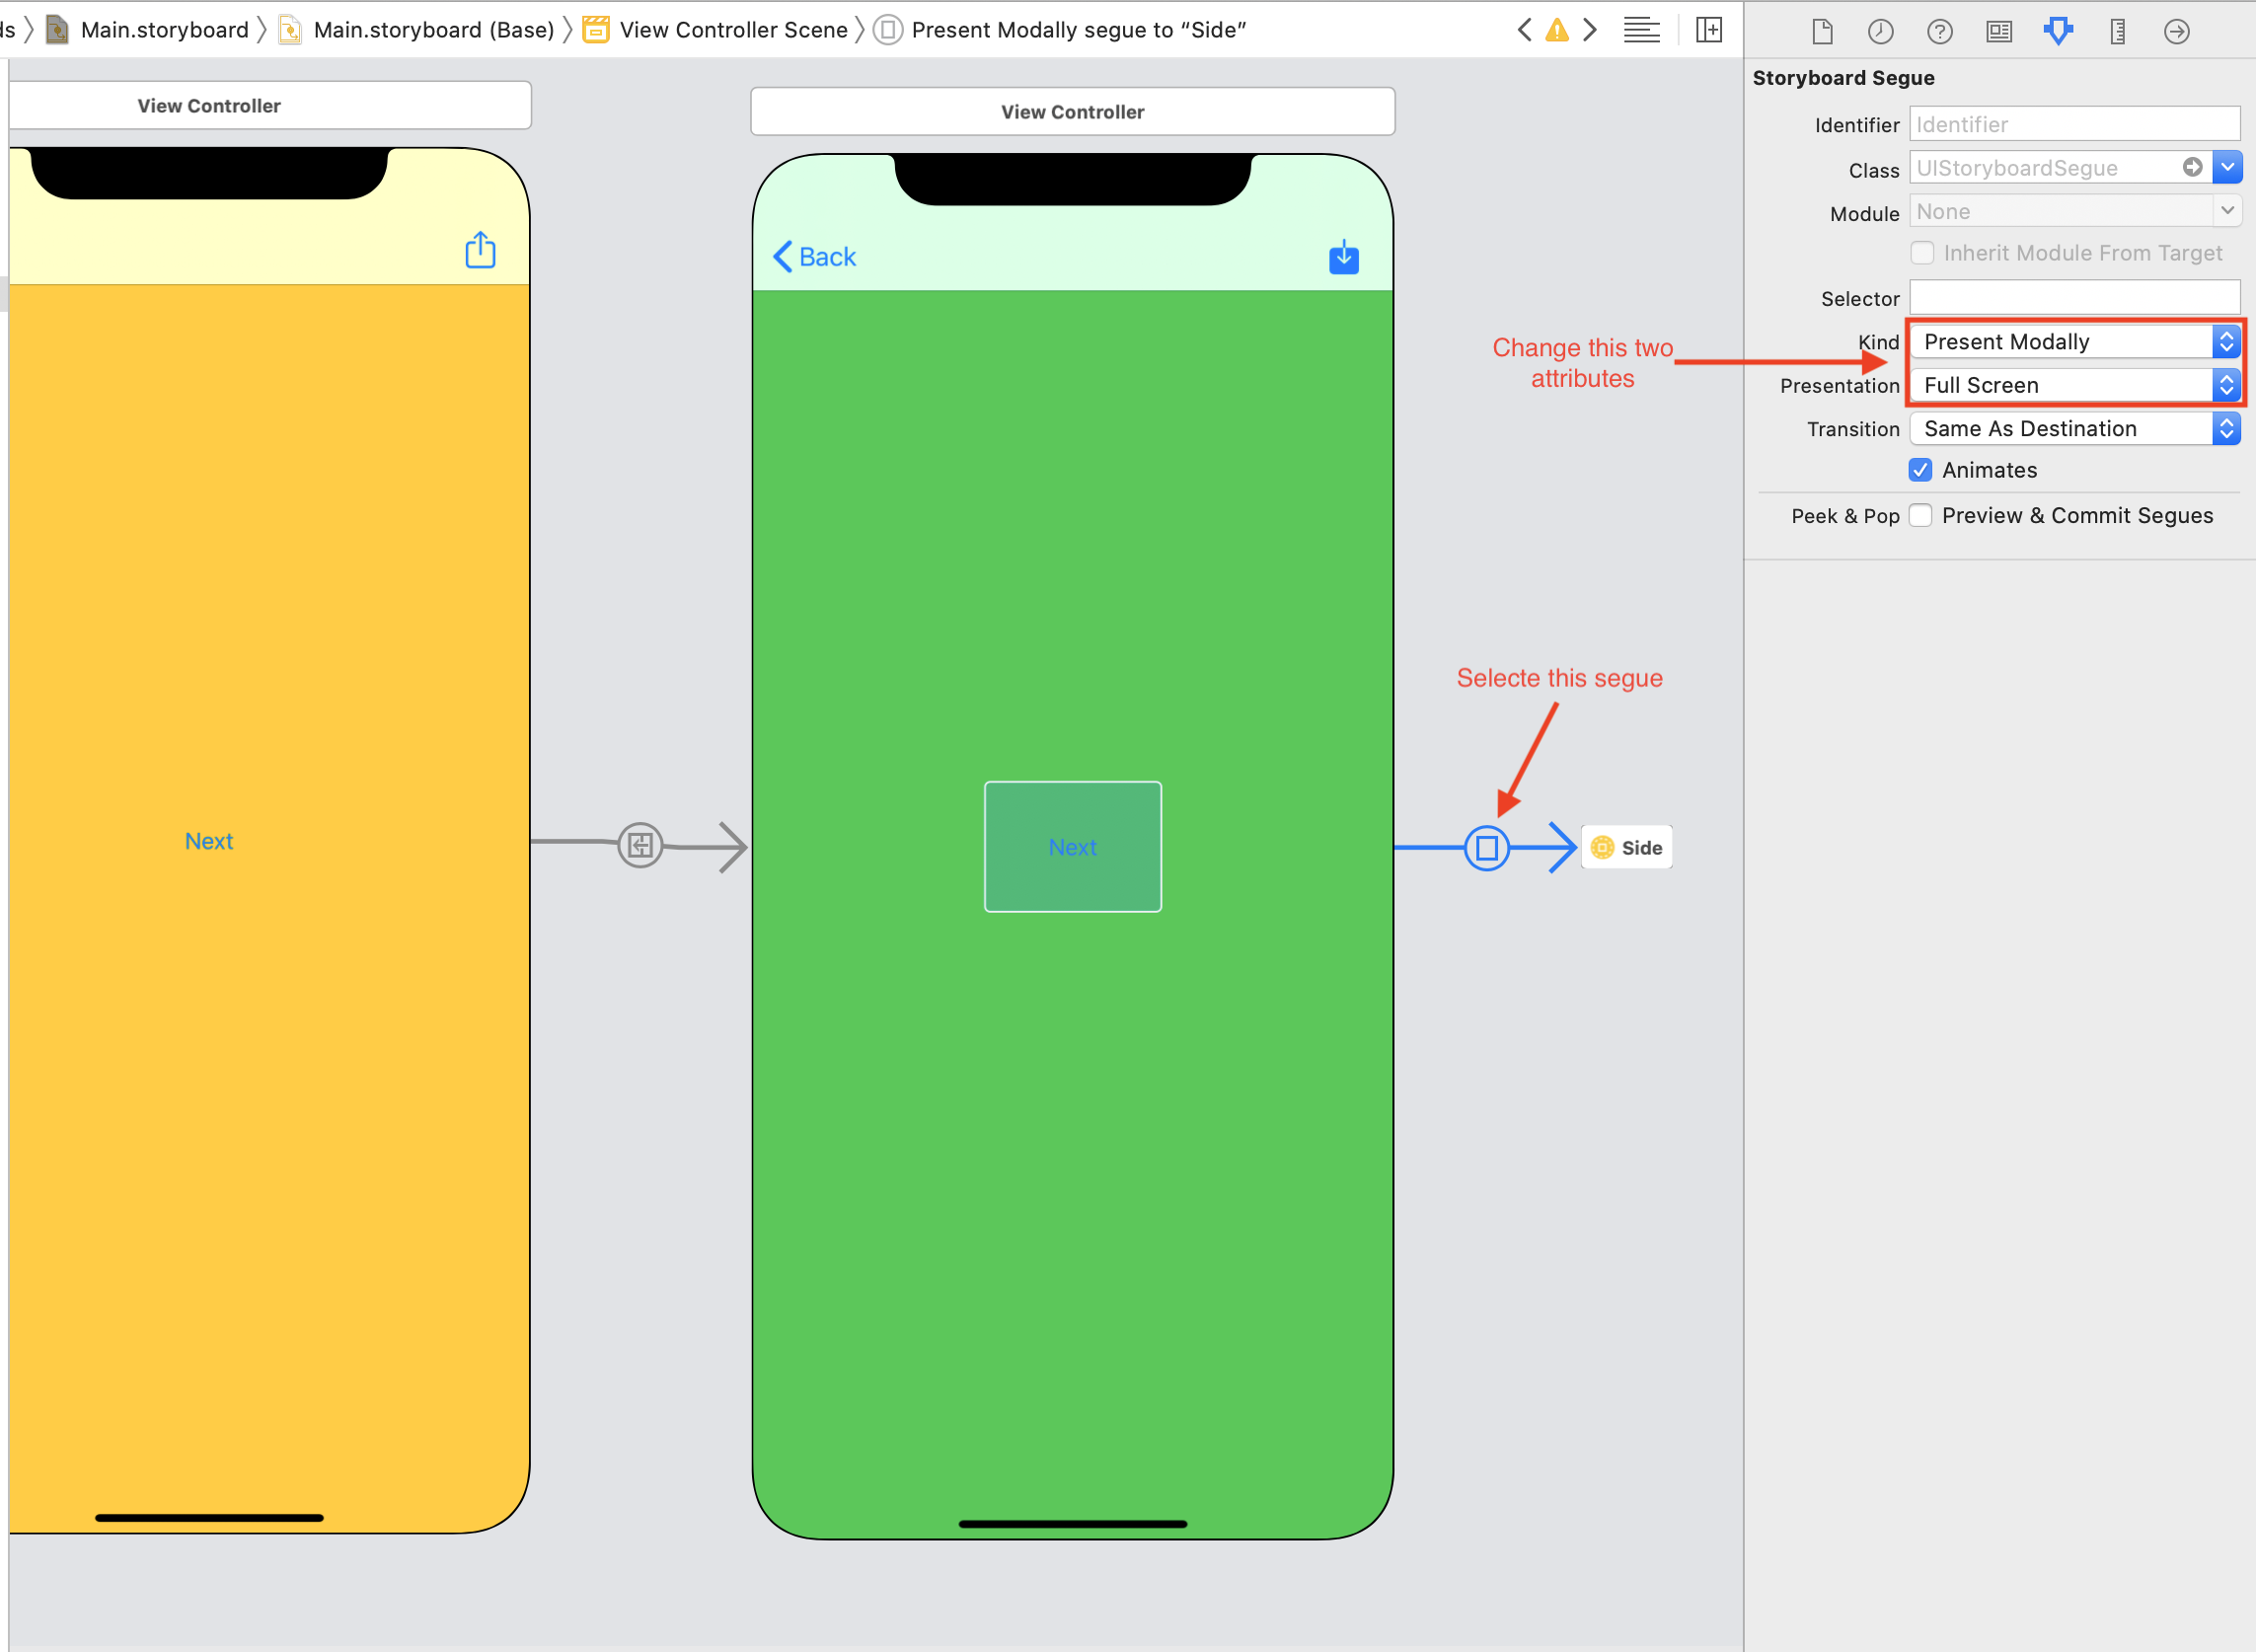Click the Next button in the green controller
Viewport: 2256px width, 1652px height.
(x=1072, y=846)
